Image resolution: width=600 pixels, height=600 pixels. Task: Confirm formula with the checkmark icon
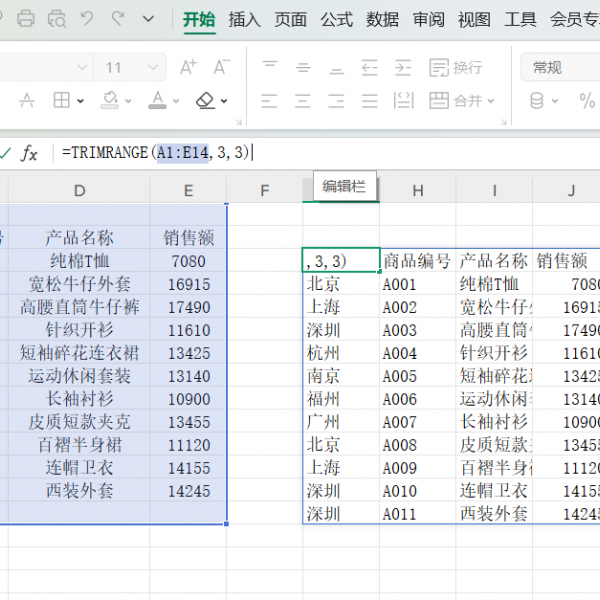[6, 153]
